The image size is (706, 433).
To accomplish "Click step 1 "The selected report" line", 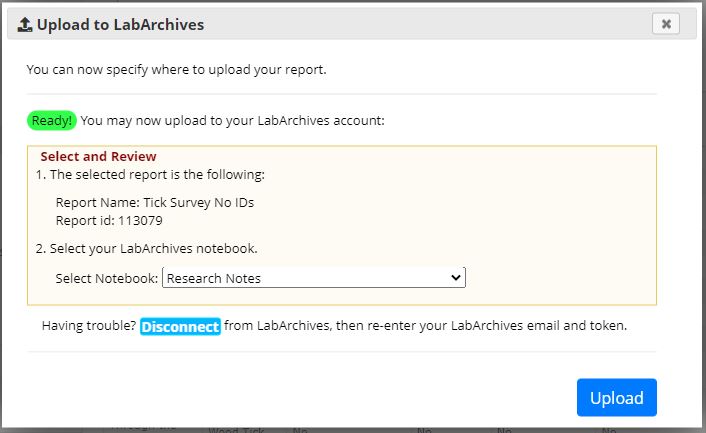I will 150,175.
